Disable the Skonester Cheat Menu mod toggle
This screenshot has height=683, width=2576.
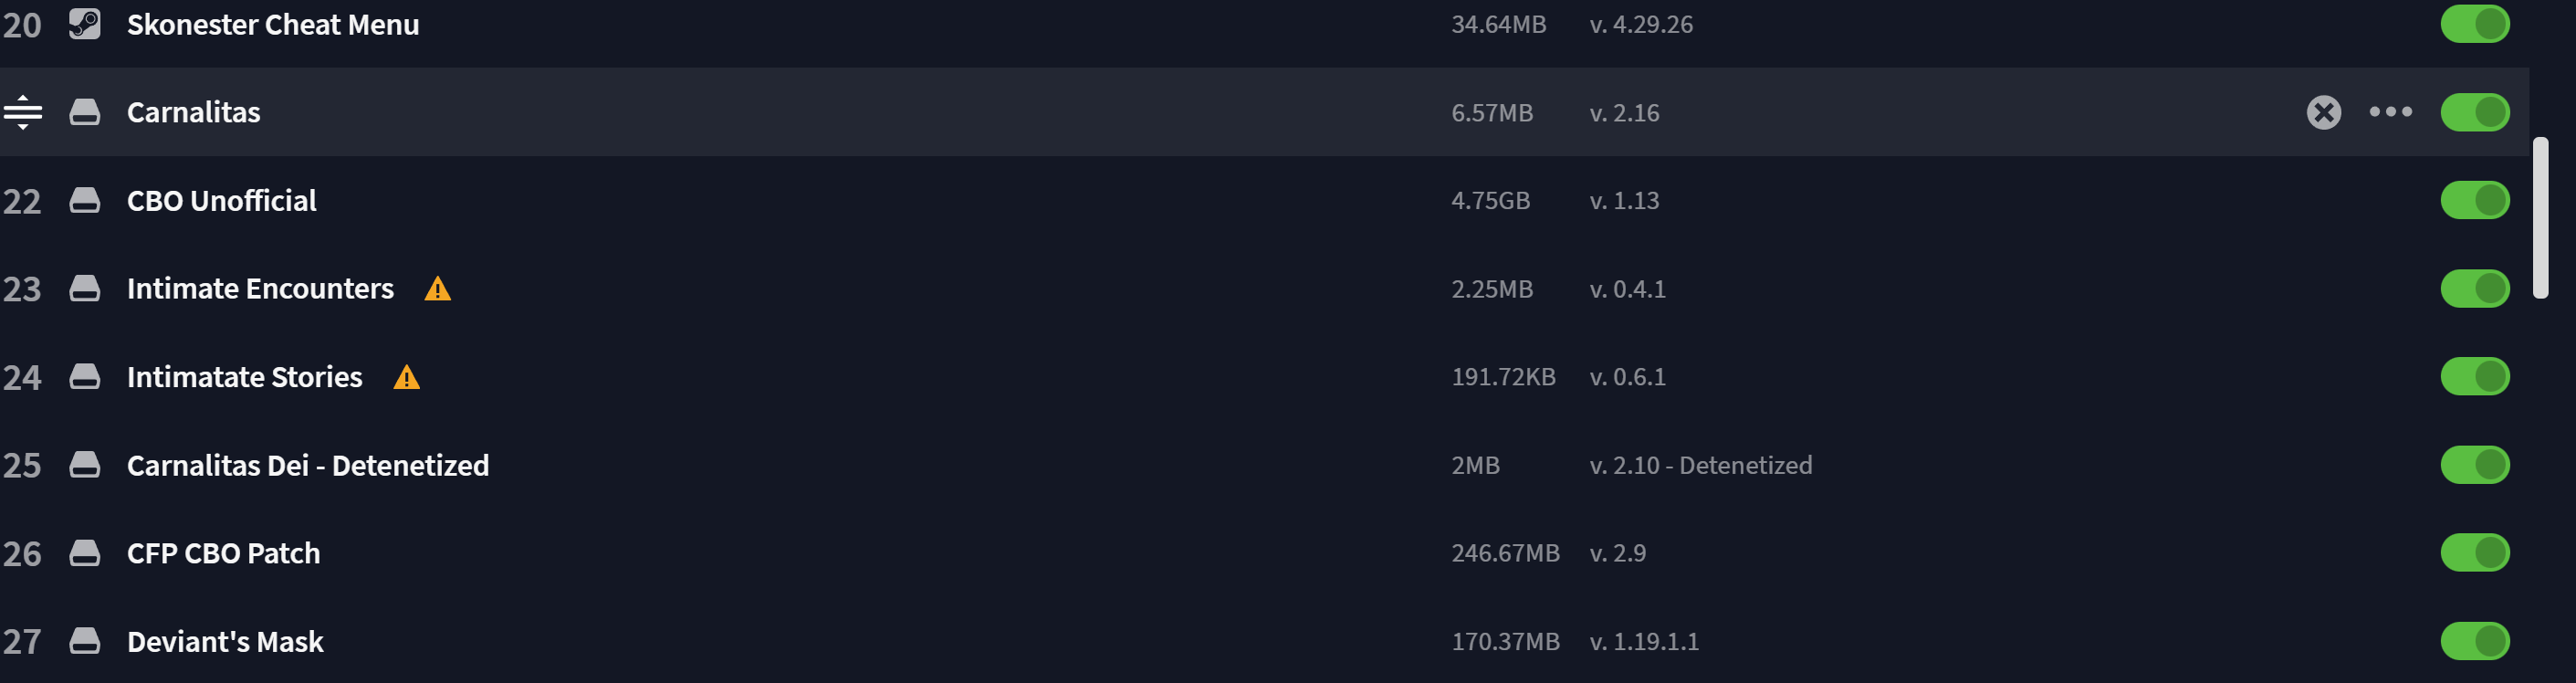(2475, 24)
